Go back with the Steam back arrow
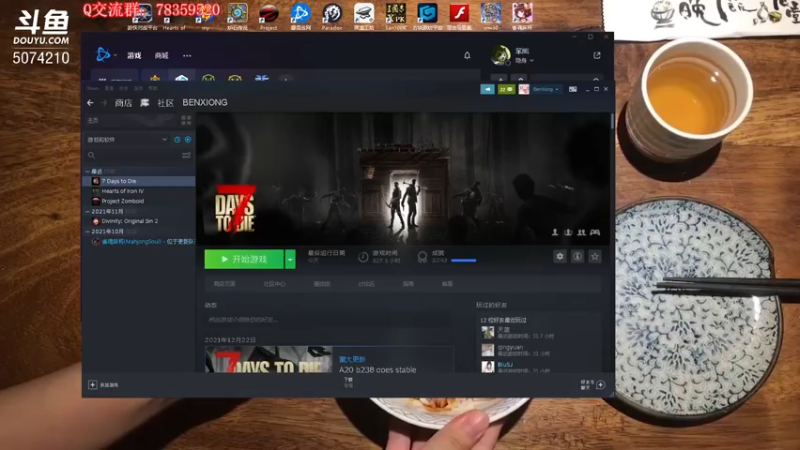Image resolution: width=800 pixels, height=450 pixels. 90,103
